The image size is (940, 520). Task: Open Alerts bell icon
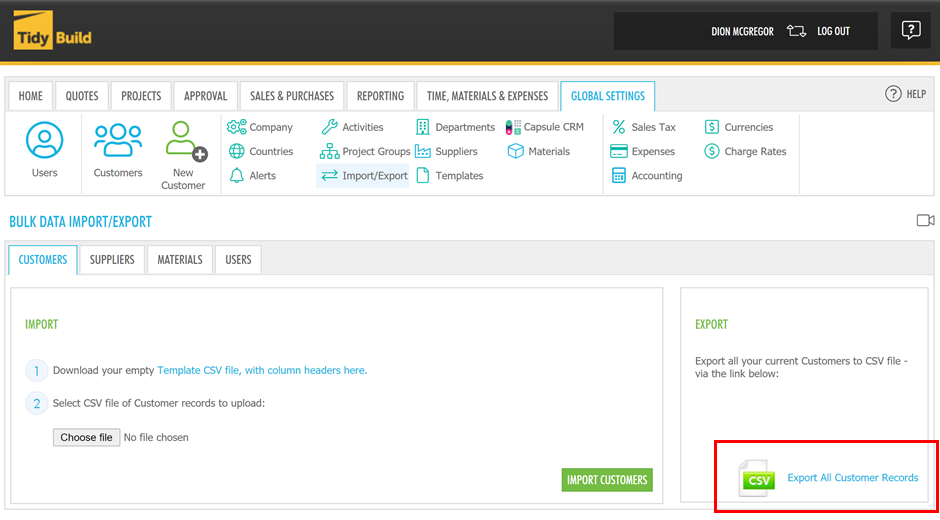point(237,176)
